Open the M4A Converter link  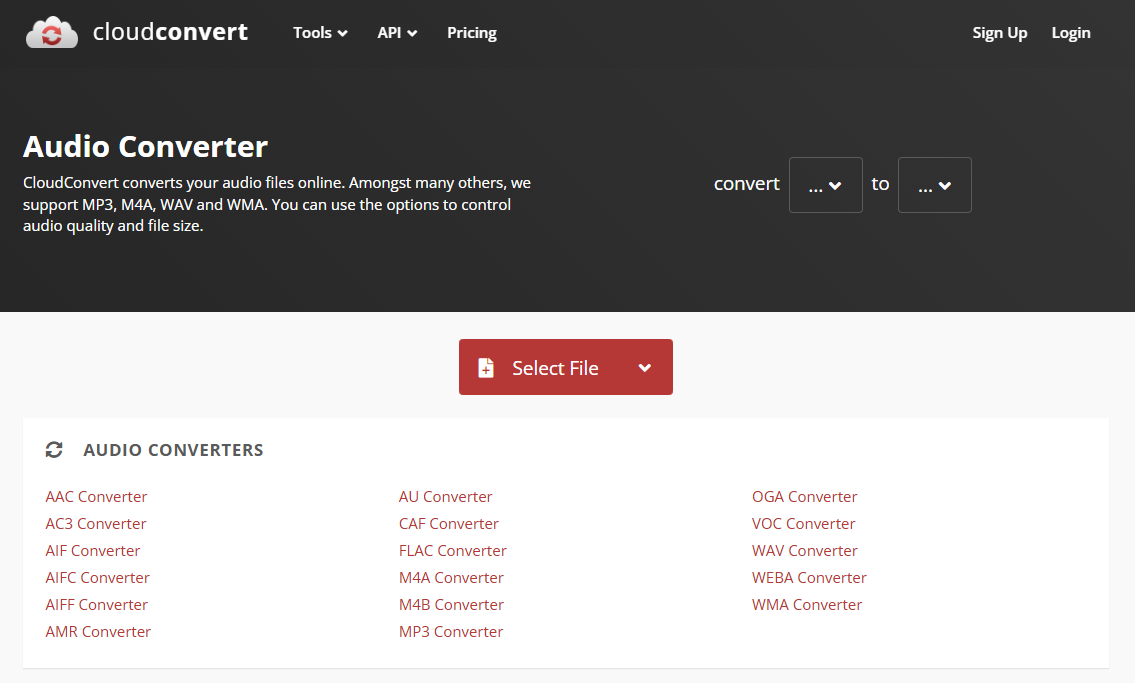[x=451, y=578]
